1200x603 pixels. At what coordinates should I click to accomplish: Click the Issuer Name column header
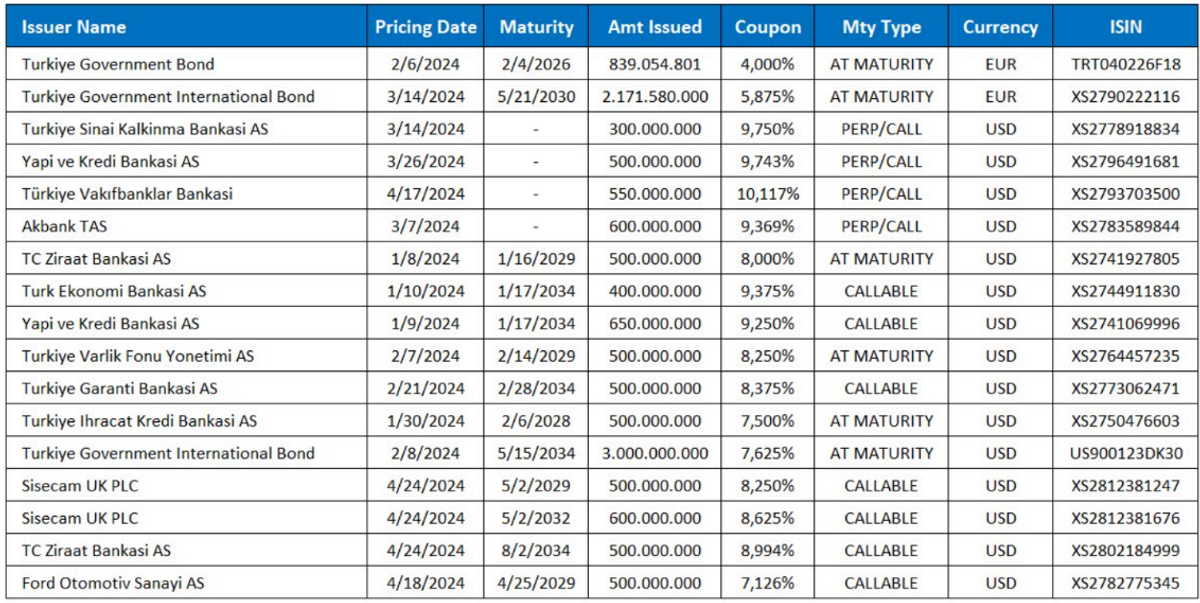pyautogui.click(x=186, y=27)
